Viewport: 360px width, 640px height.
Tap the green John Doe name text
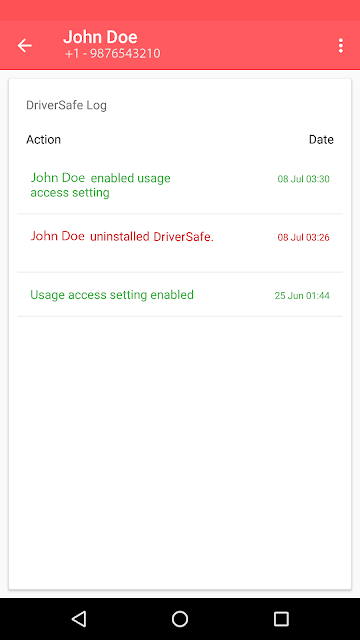click(58, 178)
